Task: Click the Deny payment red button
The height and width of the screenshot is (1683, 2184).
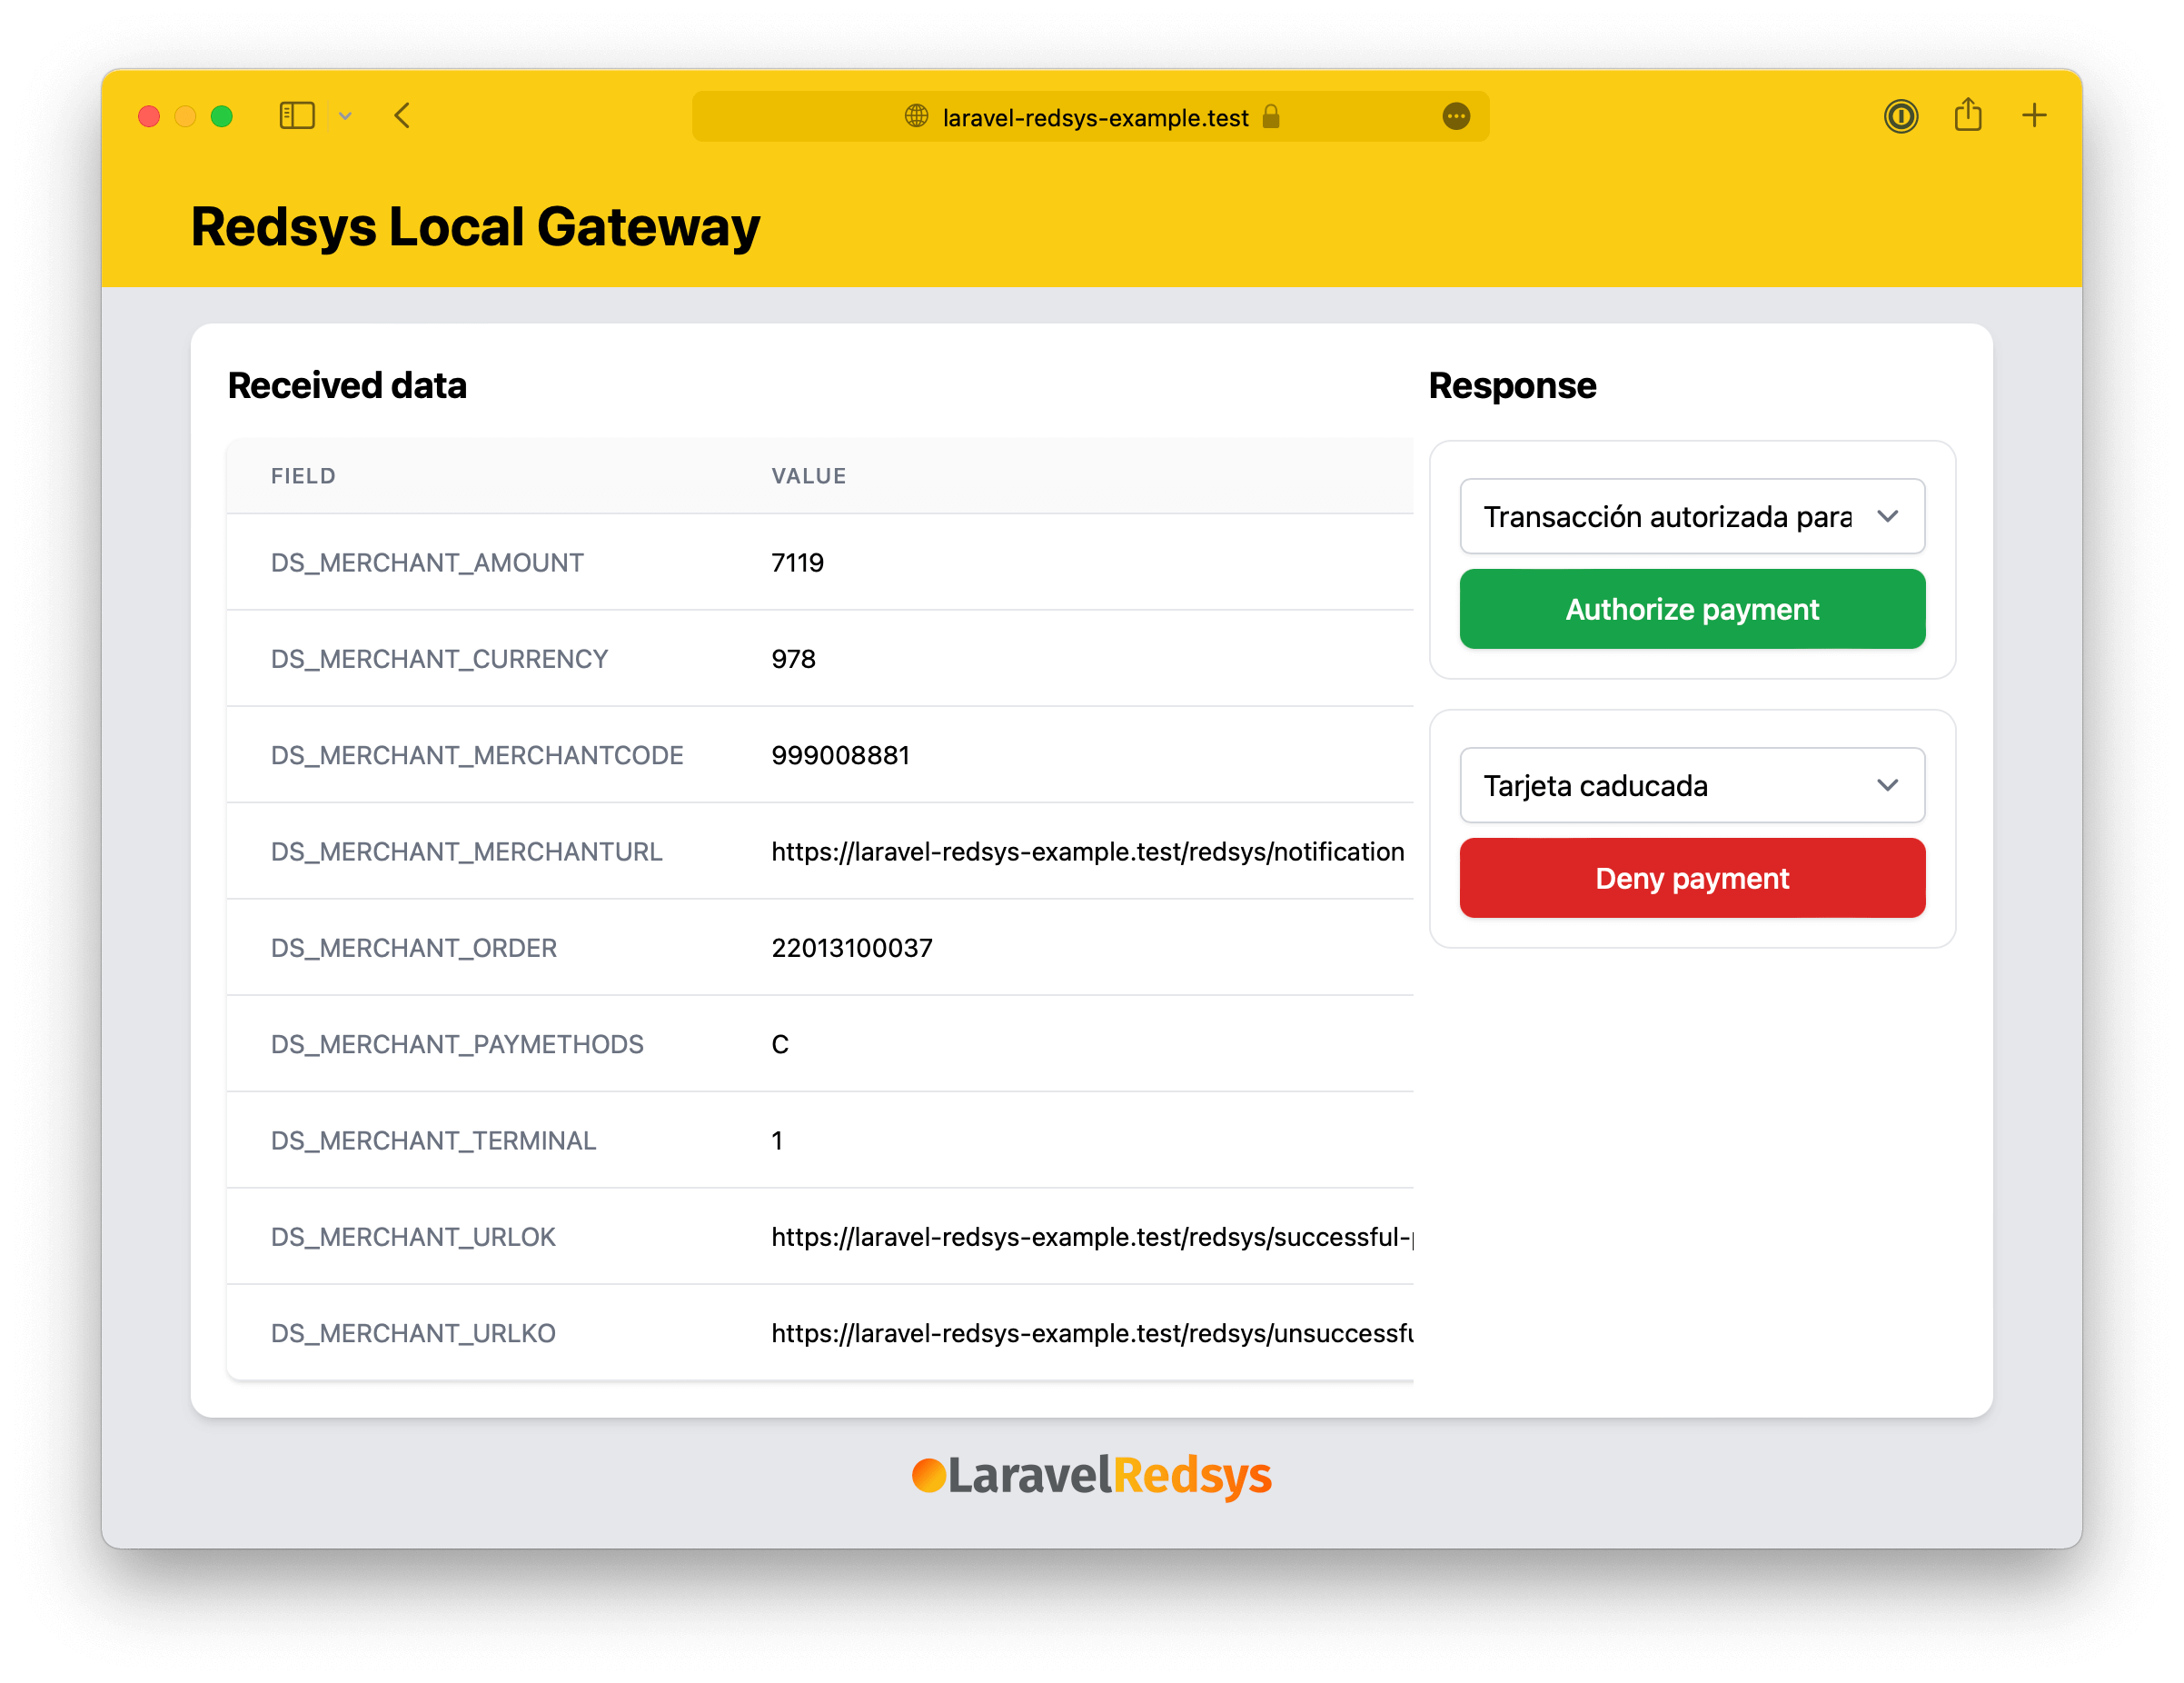Action: [x=1691, y=879]
